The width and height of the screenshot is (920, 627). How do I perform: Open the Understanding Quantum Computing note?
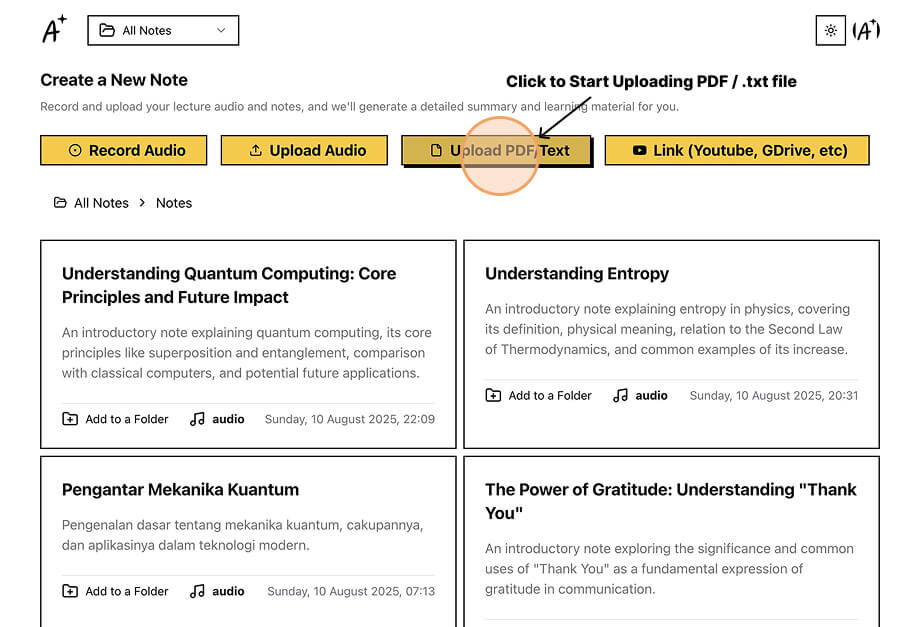229,285
